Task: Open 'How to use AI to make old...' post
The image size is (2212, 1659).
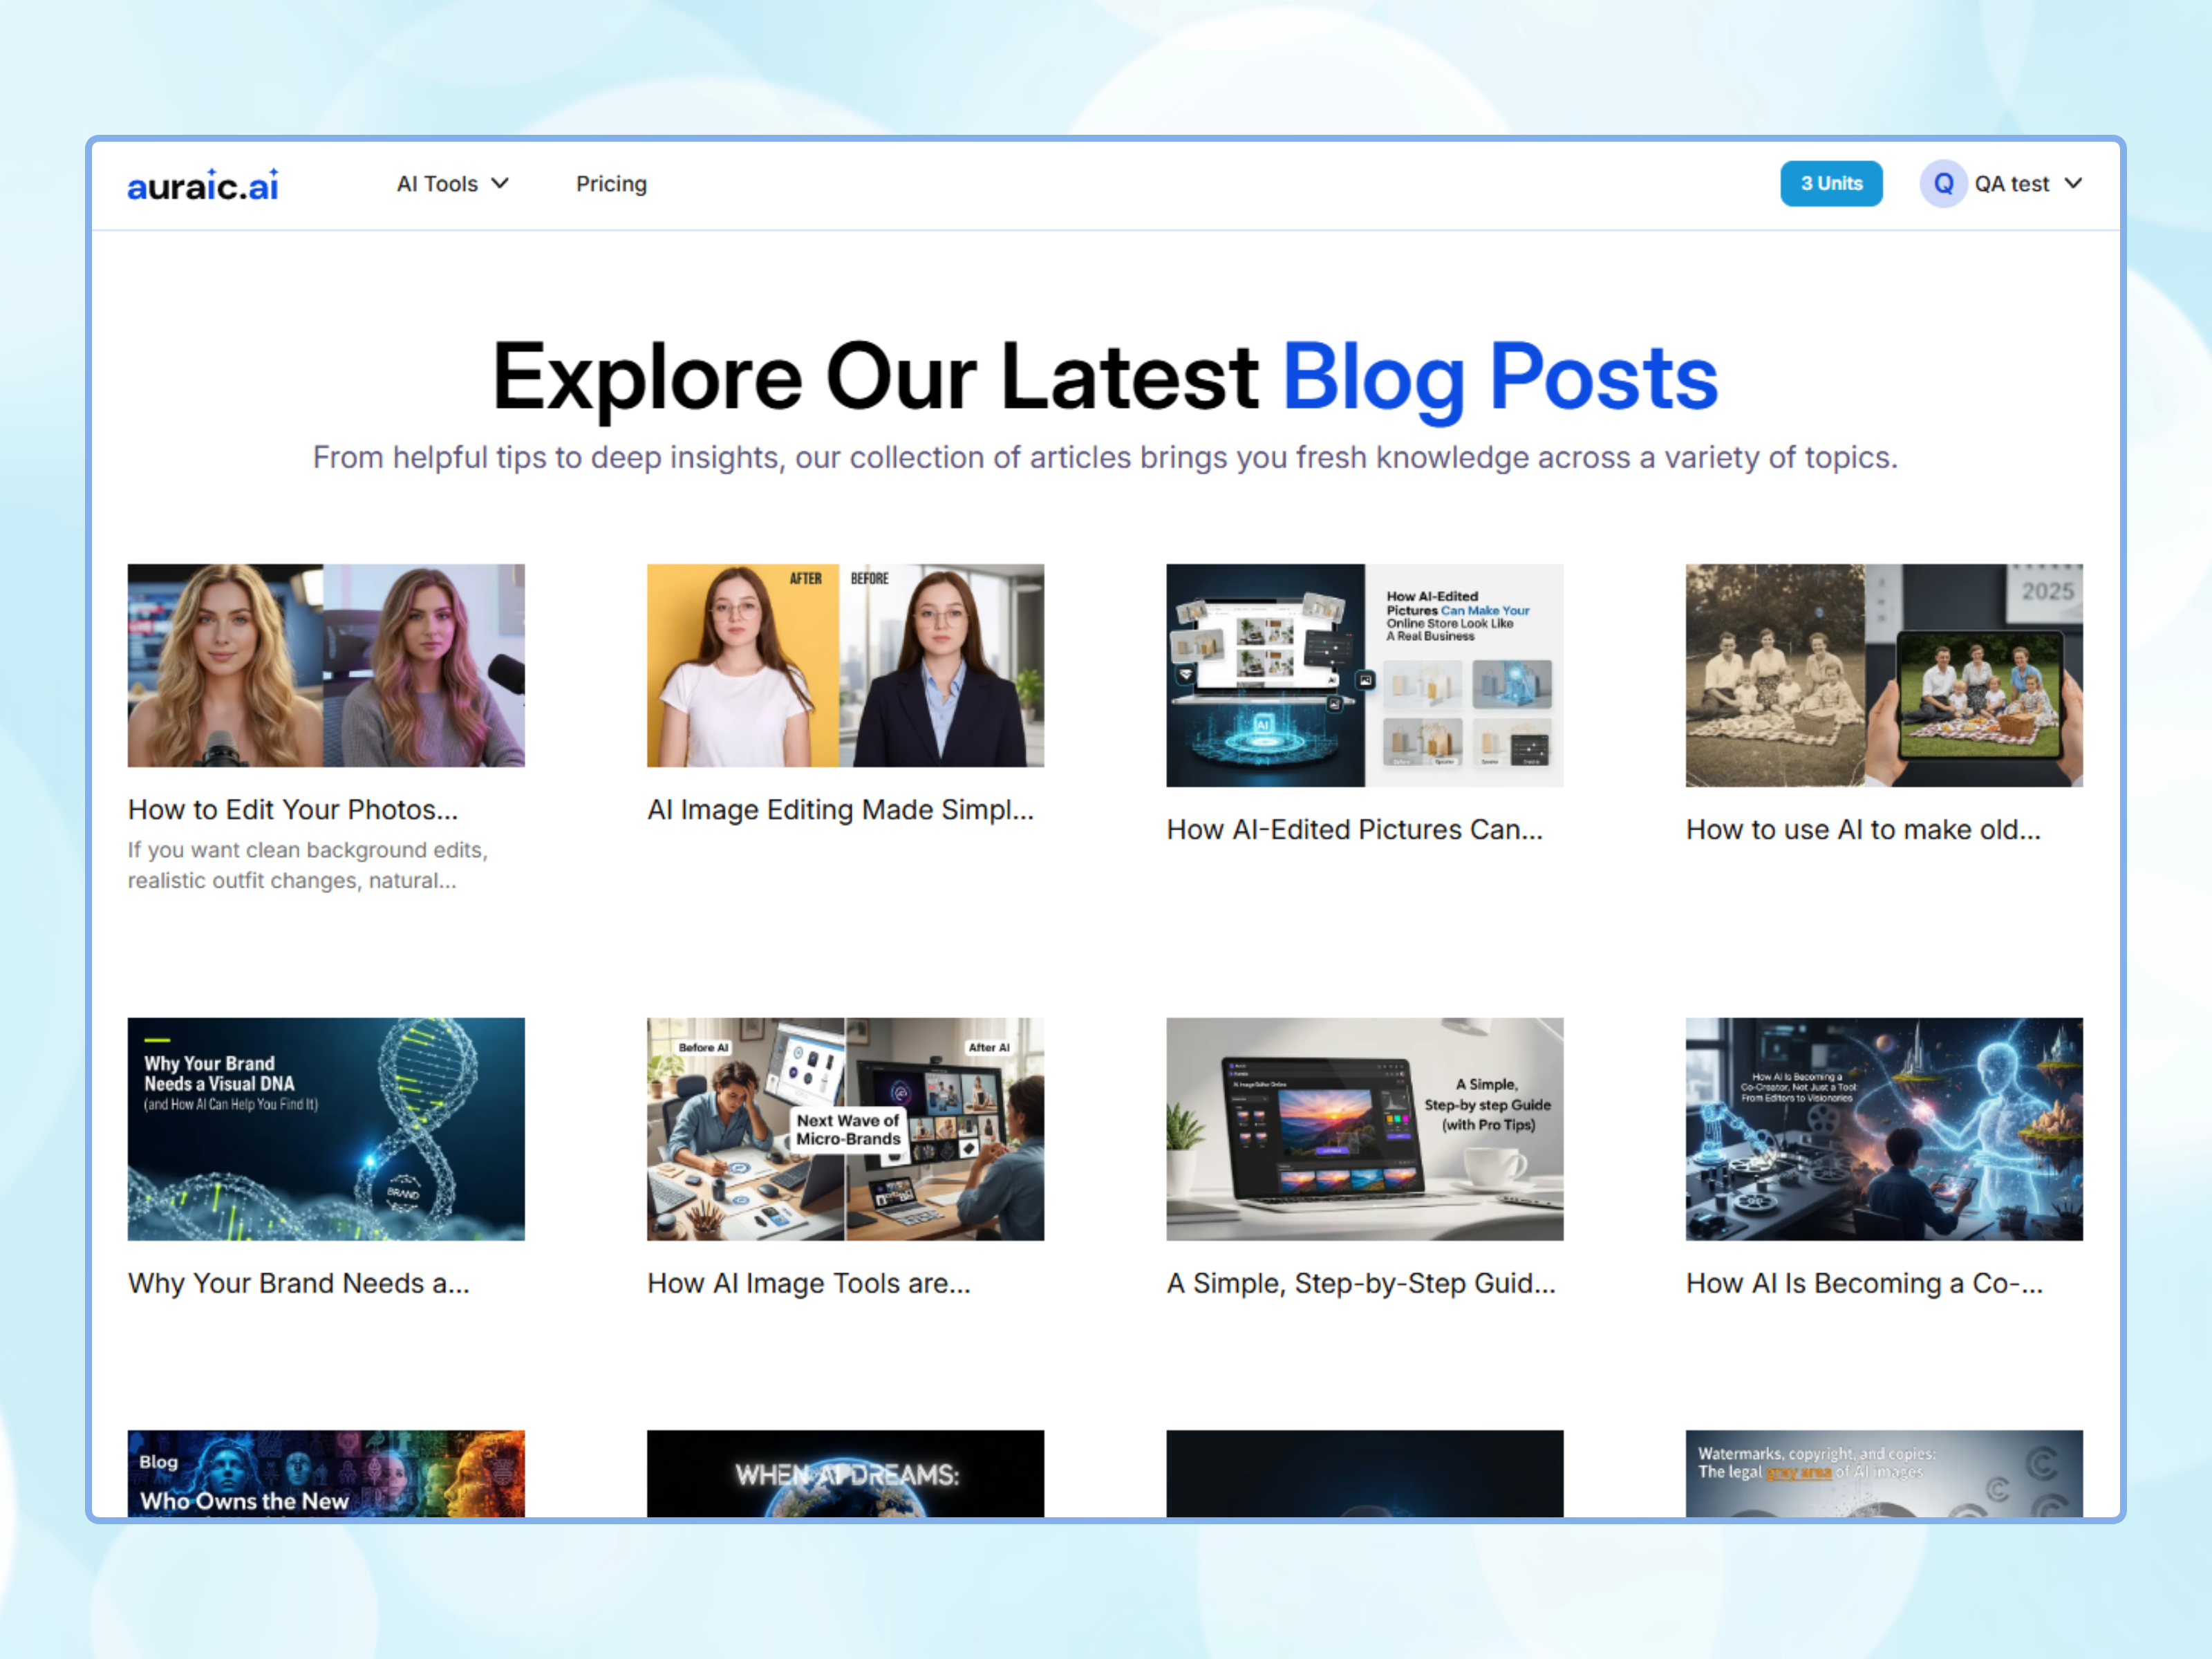Action: [1863, 829]
